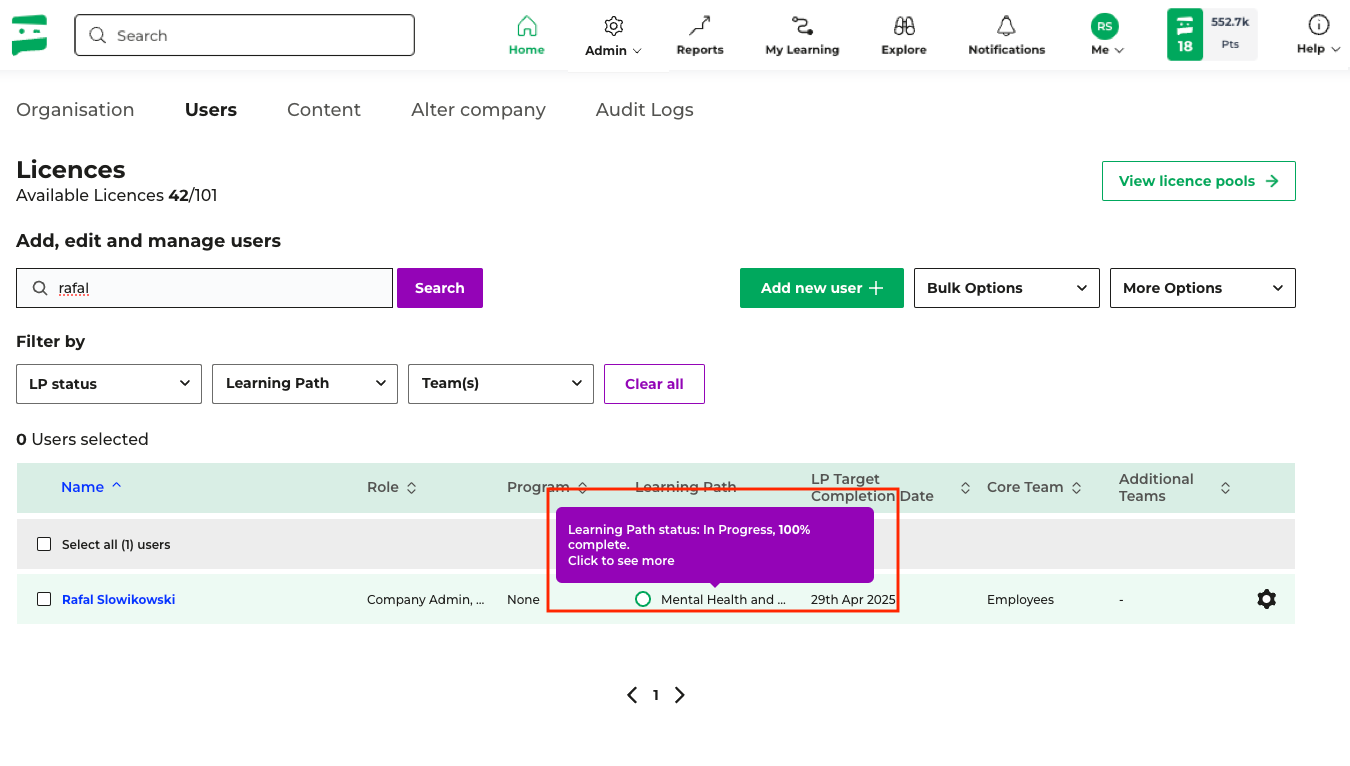1350x766 pixels.
Task: Go to next page of users
Action: pyautogui.click(x=680, y=695)
